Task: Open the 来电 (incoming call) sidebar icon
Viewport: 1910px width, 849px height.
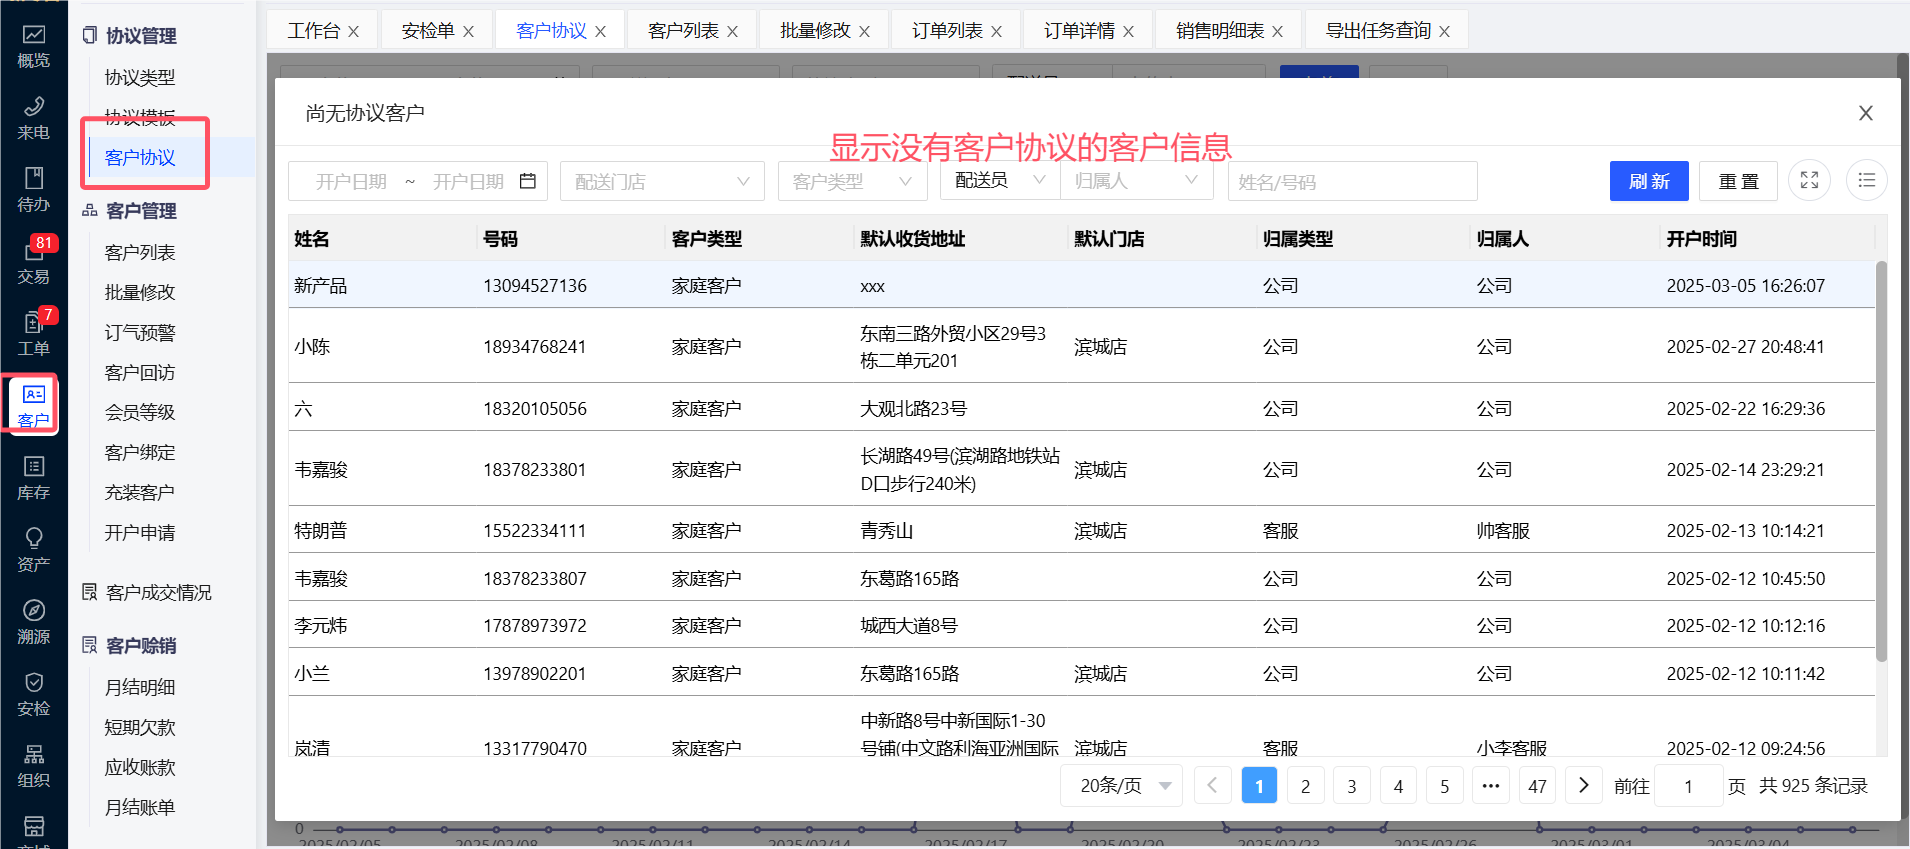Action: [33, 117]
